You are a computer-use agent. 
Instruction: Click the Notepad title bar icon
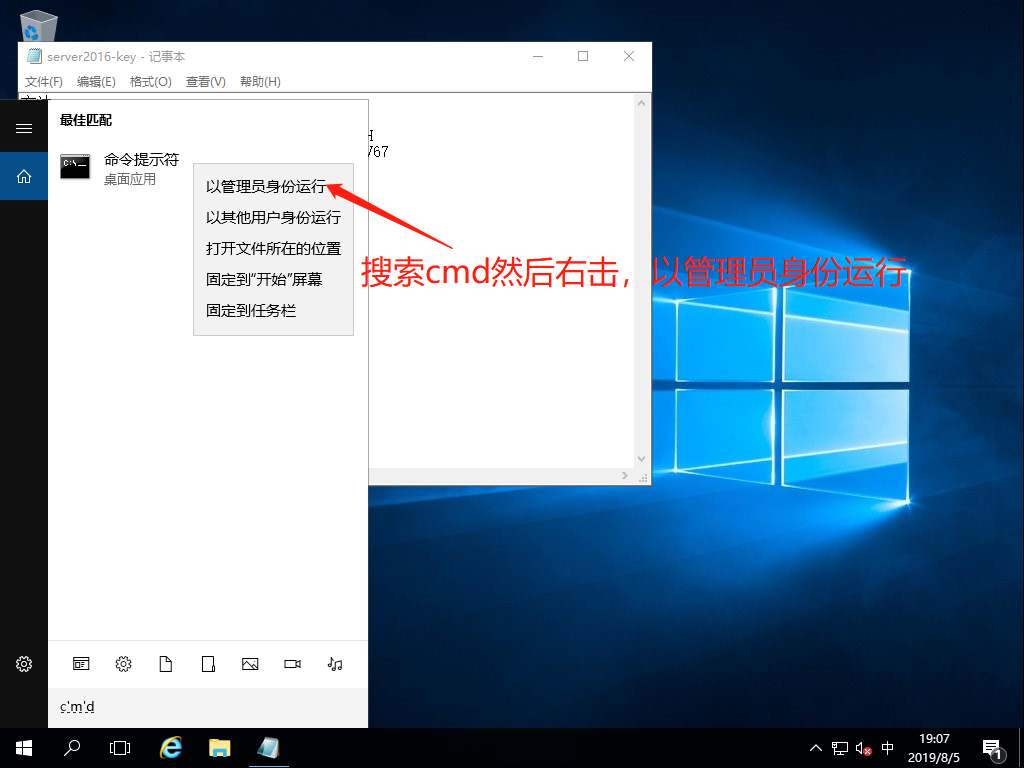tap(34, 57)
